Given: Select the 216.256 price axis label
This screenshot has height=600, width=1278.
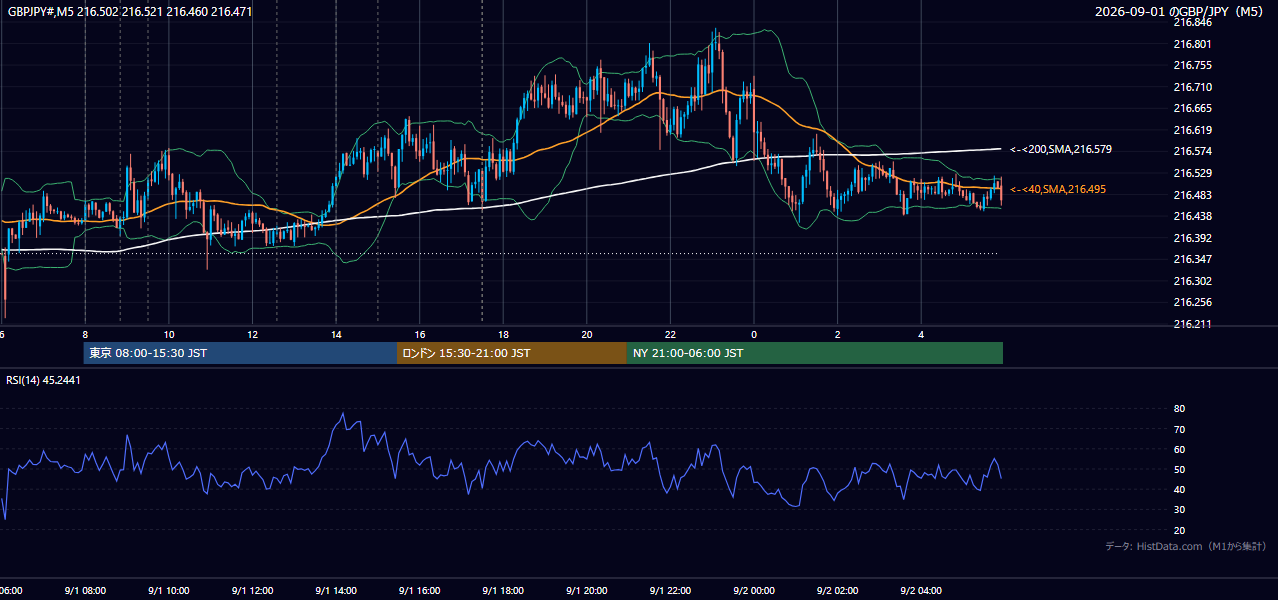Looking at the screenshot, I should 1192,303.
